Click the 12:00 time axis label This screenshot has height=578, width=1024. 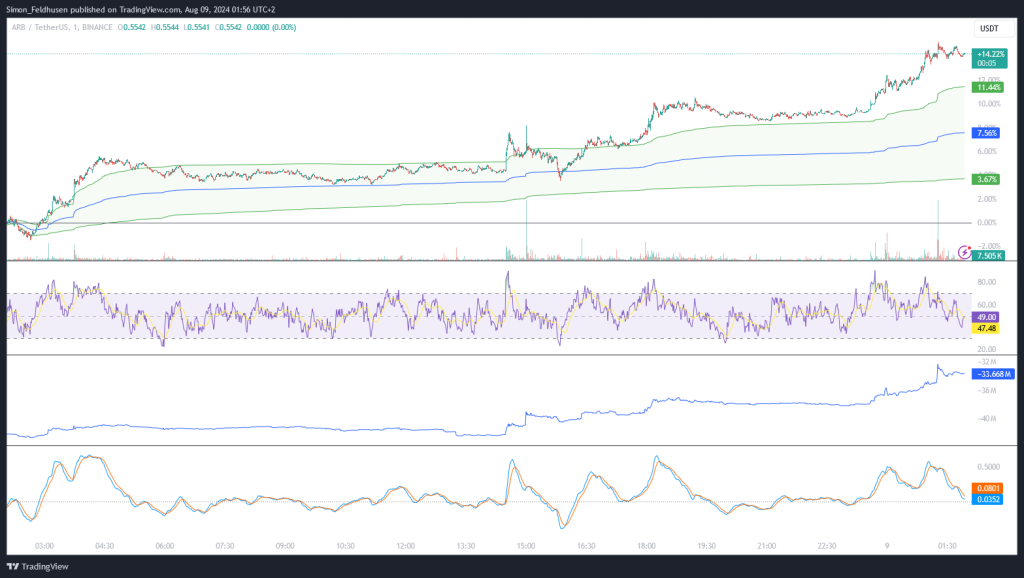pos(406,546)
